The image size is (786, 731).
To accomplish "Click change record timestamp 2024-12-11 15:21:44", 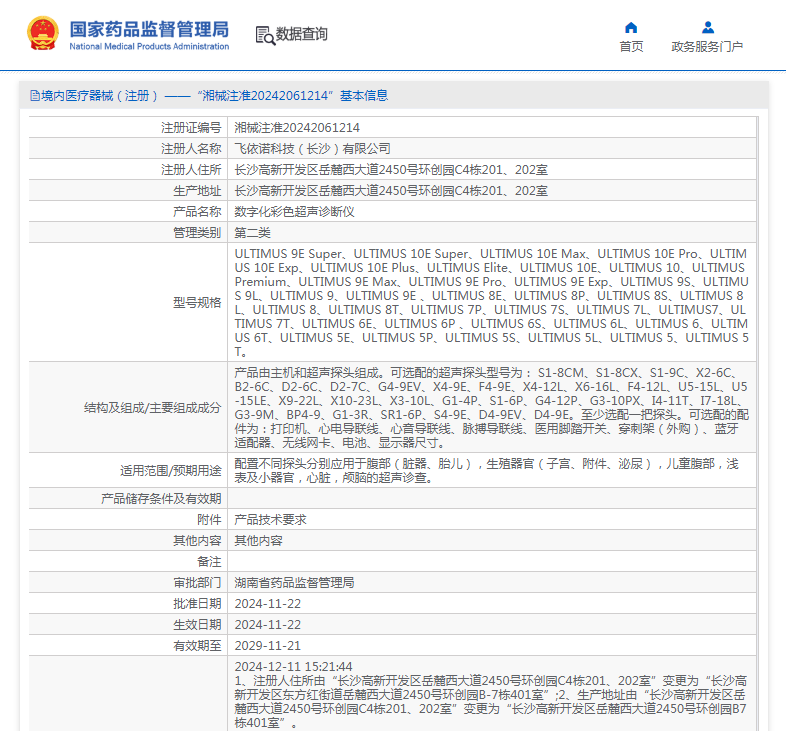I will click(293, 666).
